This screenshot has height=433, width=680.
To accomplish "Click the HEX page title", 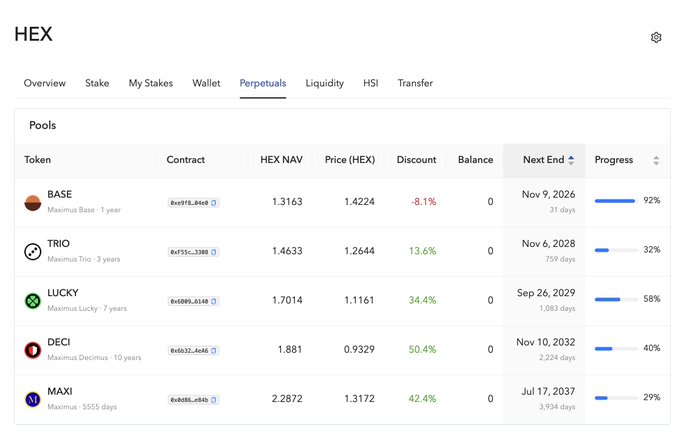I will click(x=33, y=34).
